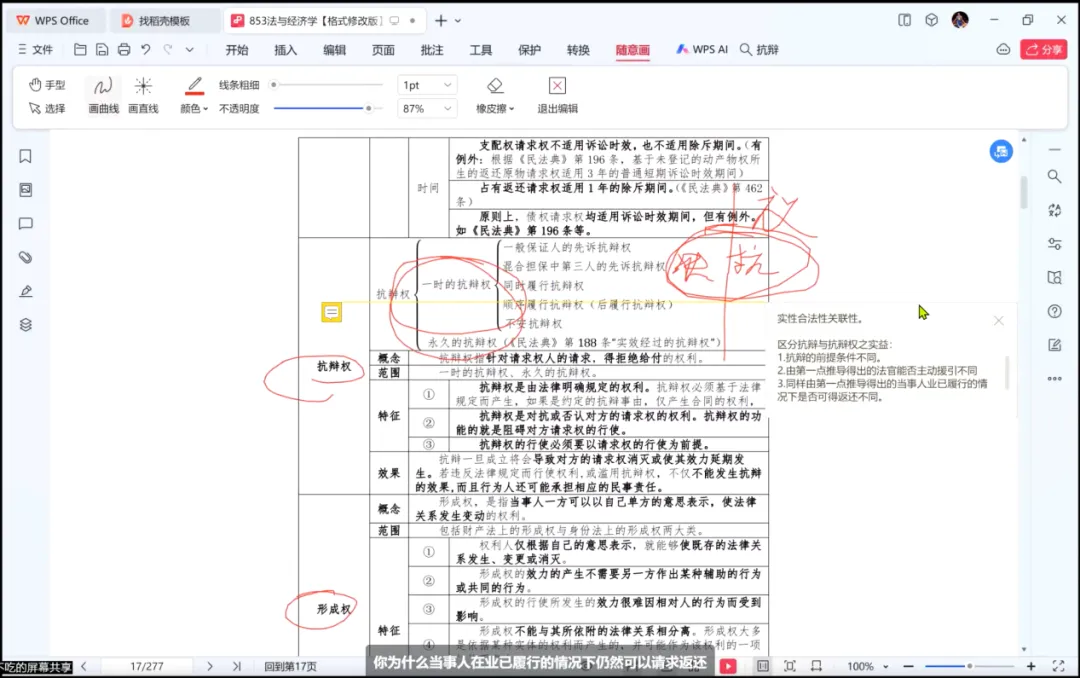This screenshot has height=678, width=1080.
Task: Open the 随意画 tab
Action: [x=632, y=50]
